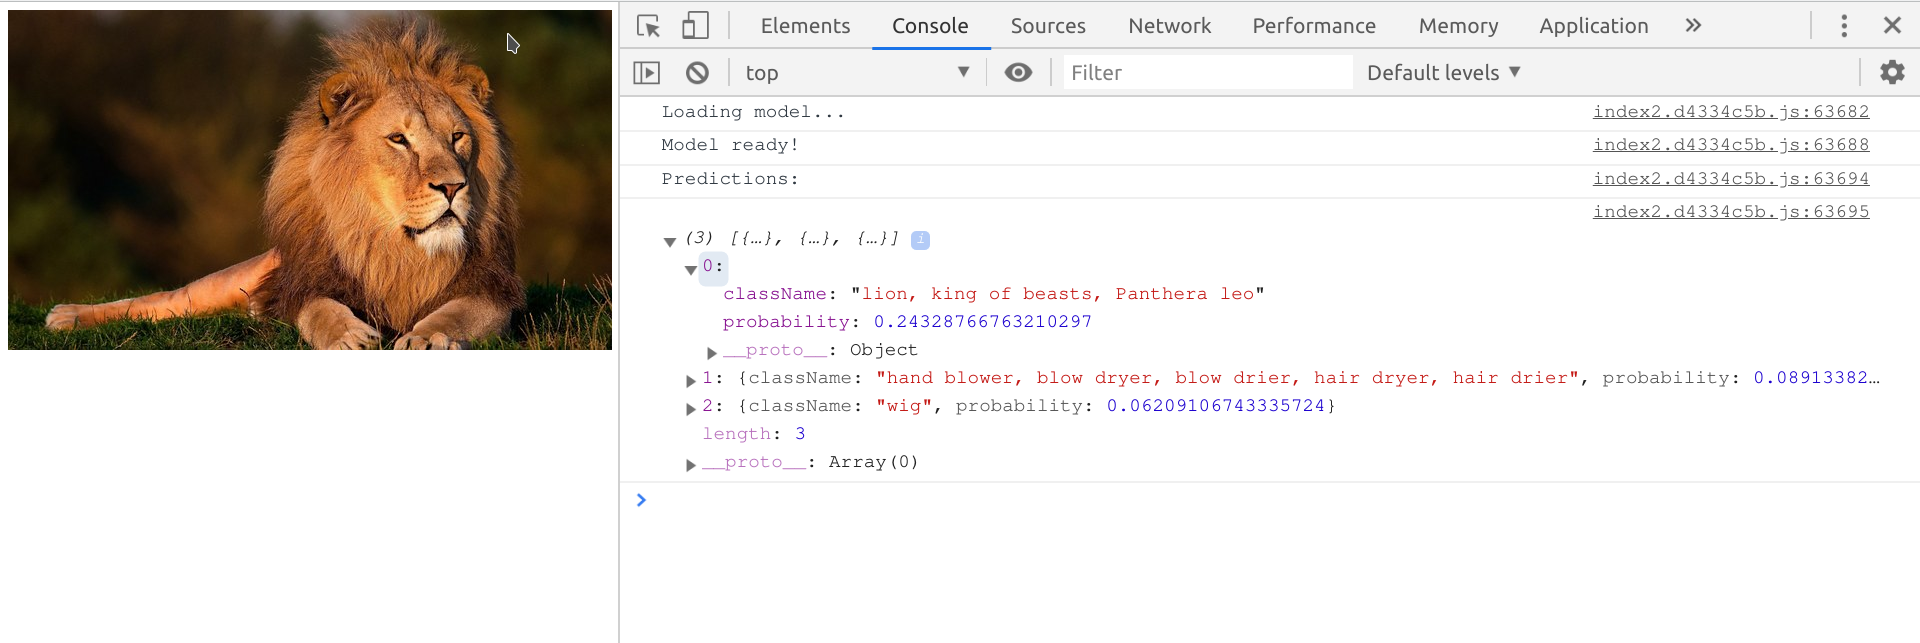Open the Default levels dropdown
The width and height of the screenshot is (1920, 643).
(x=1444, y=72)
